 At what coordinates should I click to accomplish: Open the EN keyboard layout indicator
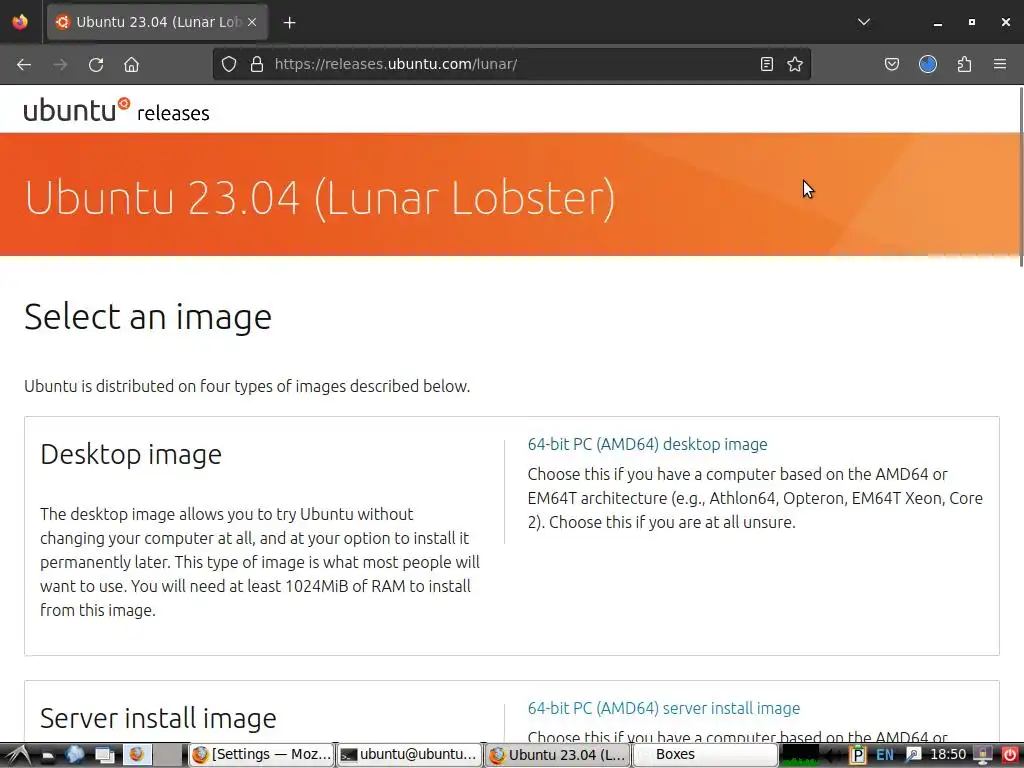point(885,755)
